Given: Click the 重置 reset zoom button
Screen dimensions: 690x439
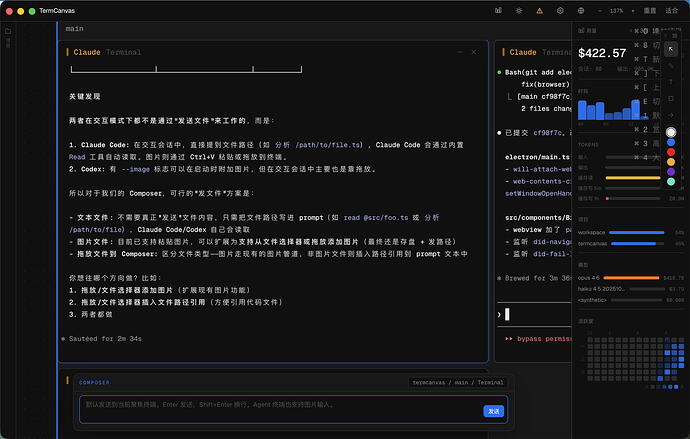Looking at the screenshot, I should point(650,11).
